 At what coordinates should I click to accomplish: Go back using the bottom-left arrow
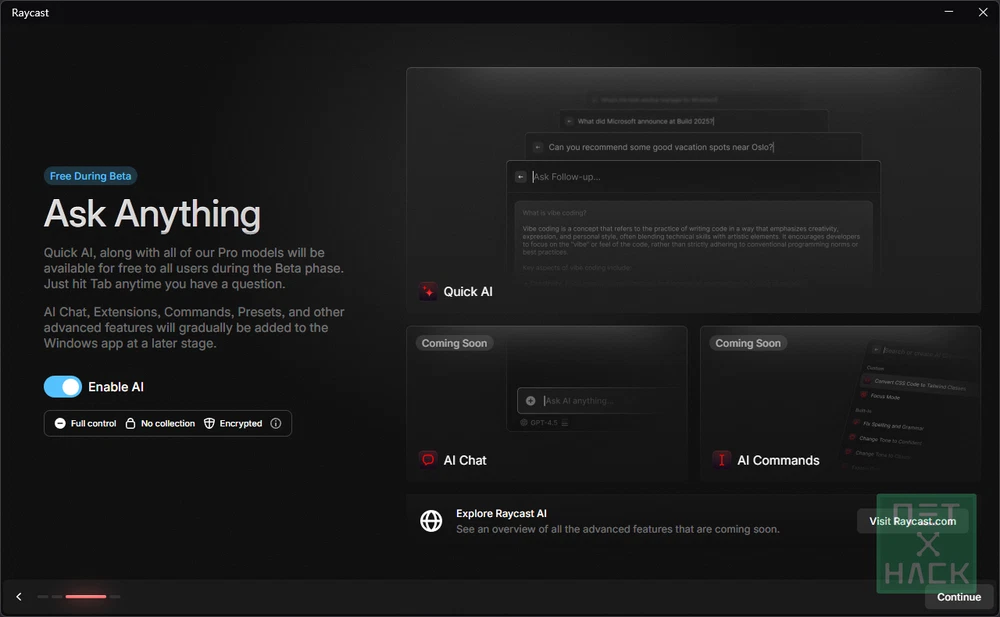19,597
